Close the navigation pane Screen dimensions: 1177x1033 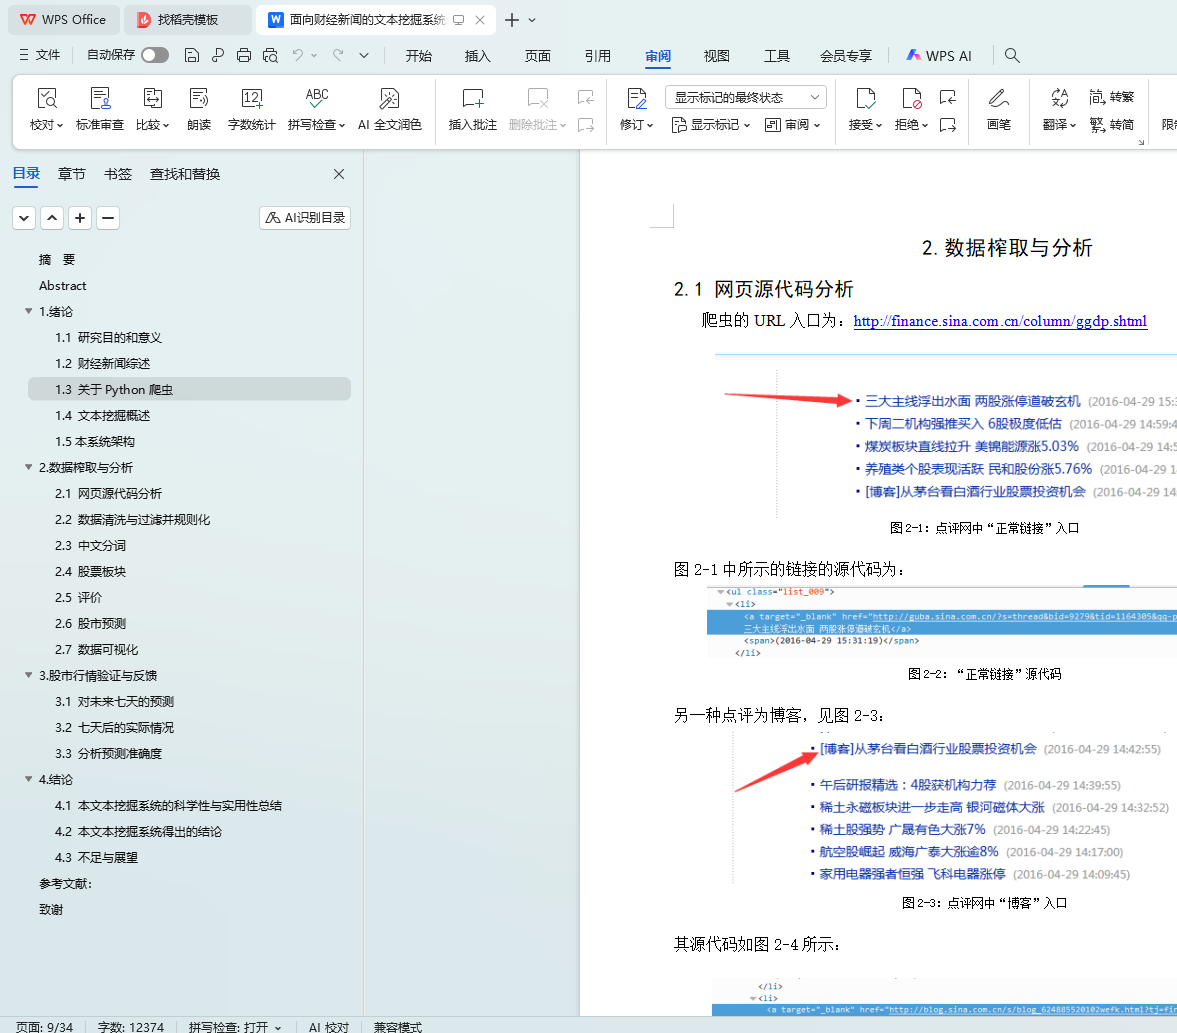pyautogui.click(x=339, y=174)
